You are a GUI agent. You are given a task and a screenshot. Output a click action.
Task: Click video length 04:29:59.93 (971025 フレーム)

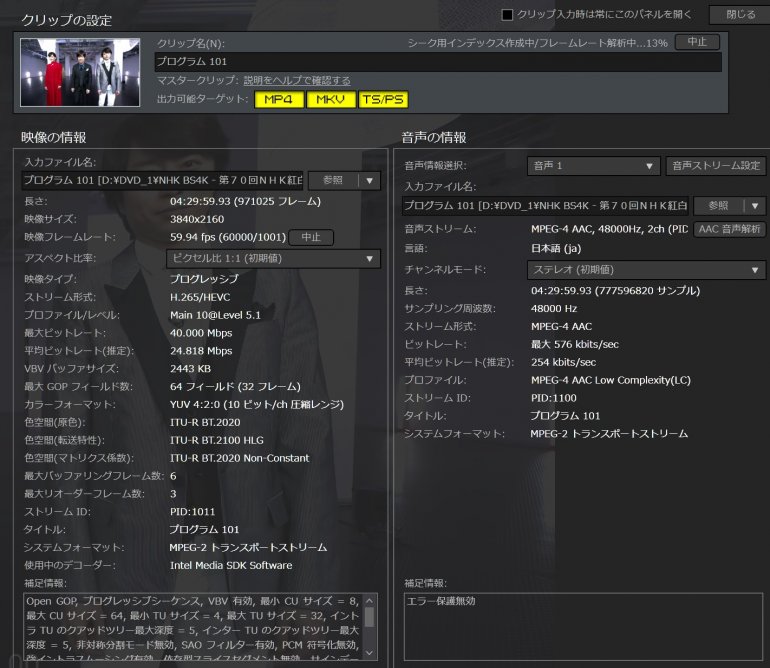(x=245, y=201)
